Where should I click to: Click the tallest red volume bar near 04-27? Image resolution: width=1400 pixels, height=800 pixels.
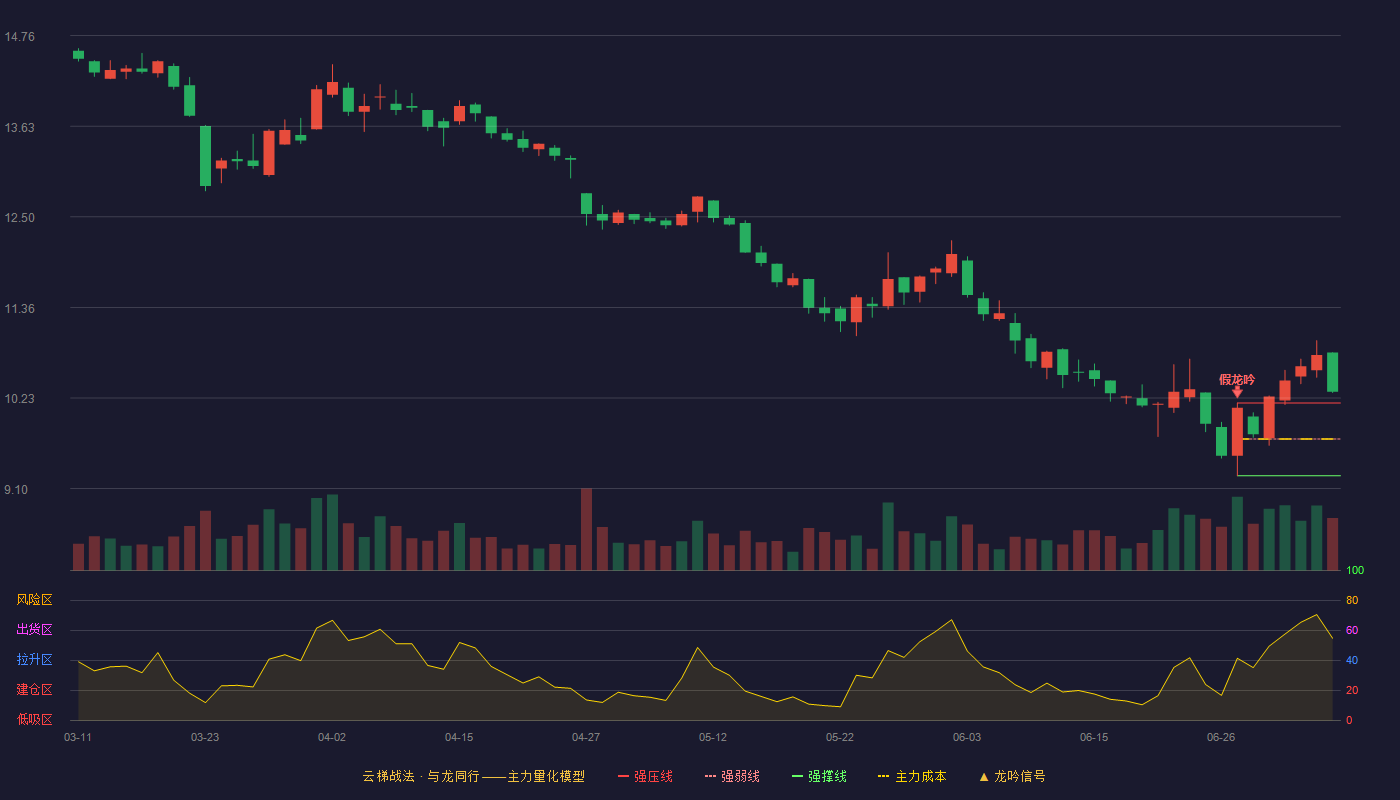click(x=586, y=529)
